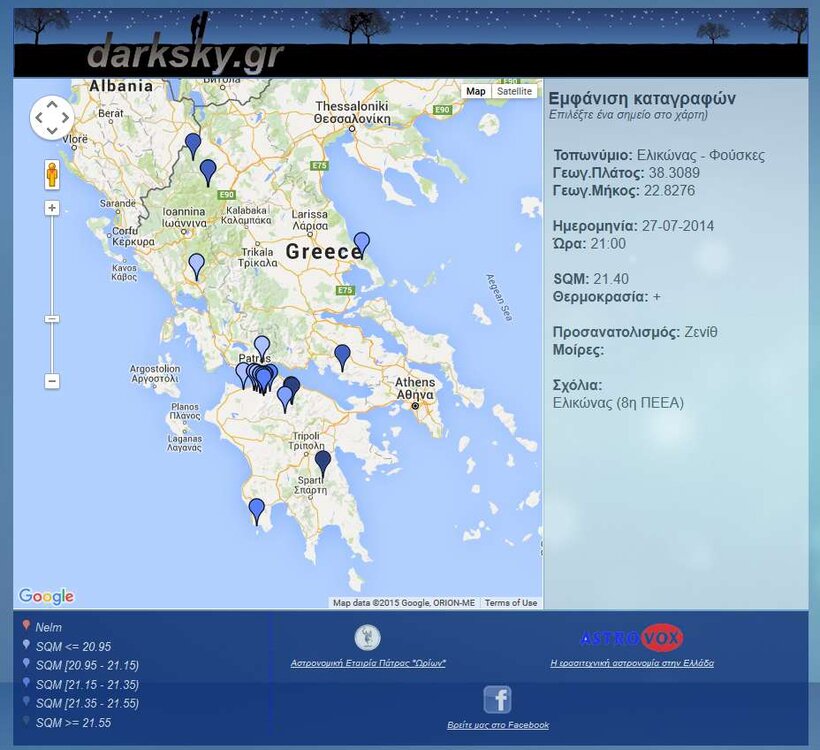This screenshot has height=750, width=820.
Task: Select the southwestern Peloponnese coast marker
Action: [x=257, y=510]
